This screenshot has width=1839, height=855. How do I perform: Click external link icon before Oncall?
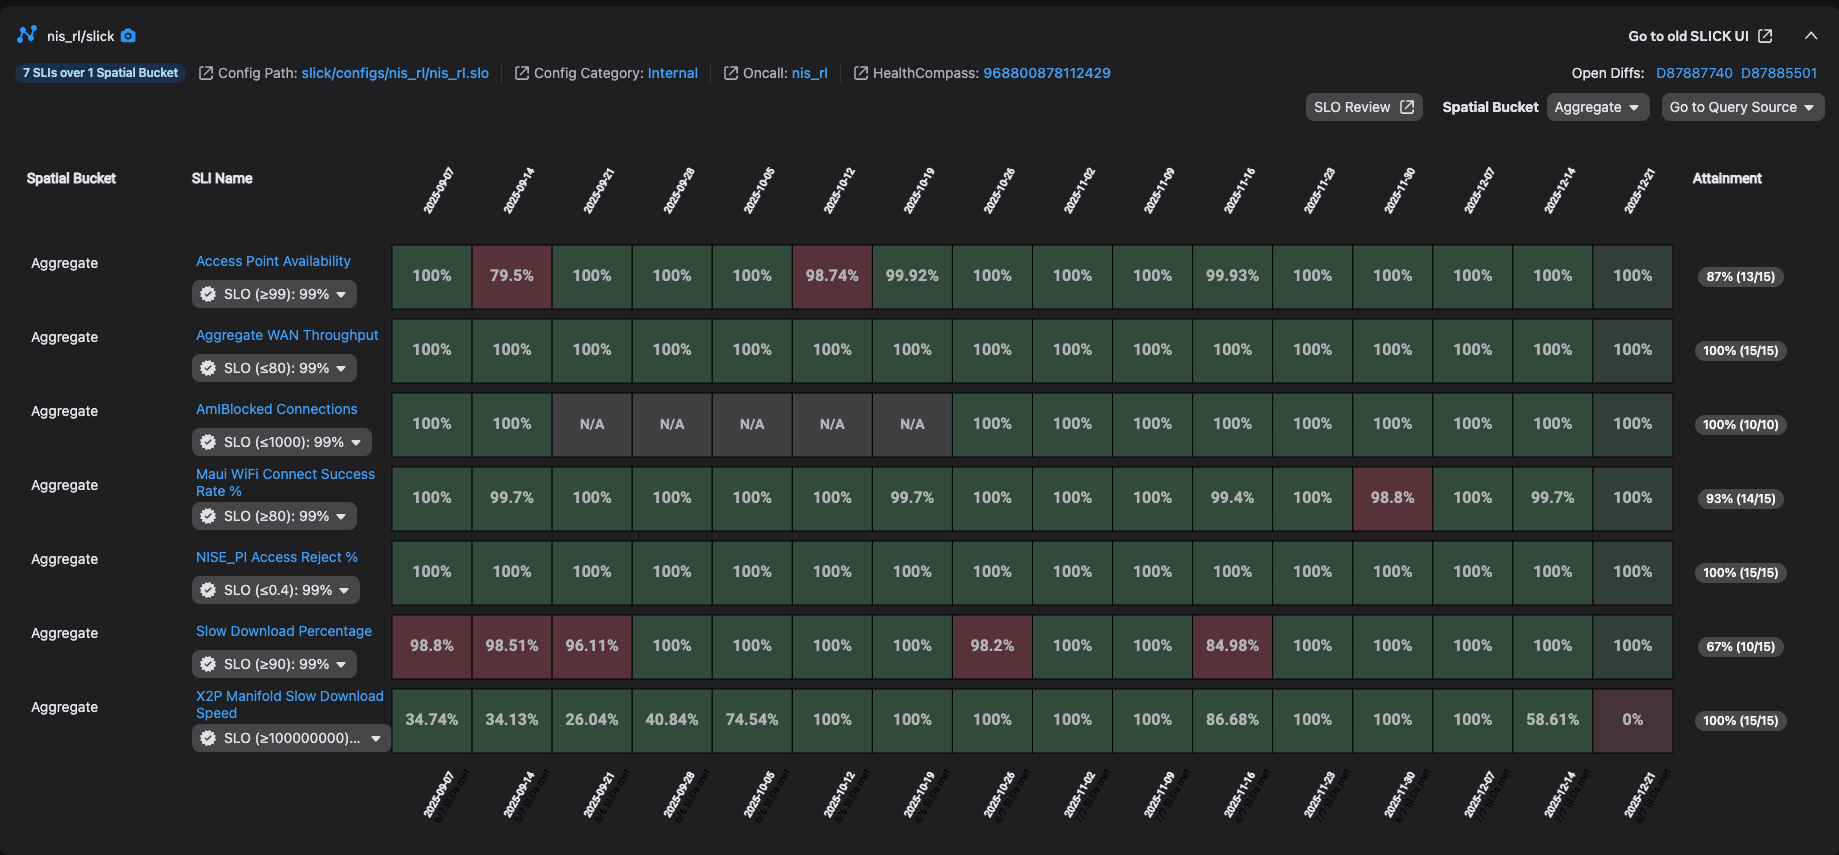point(731,73)
